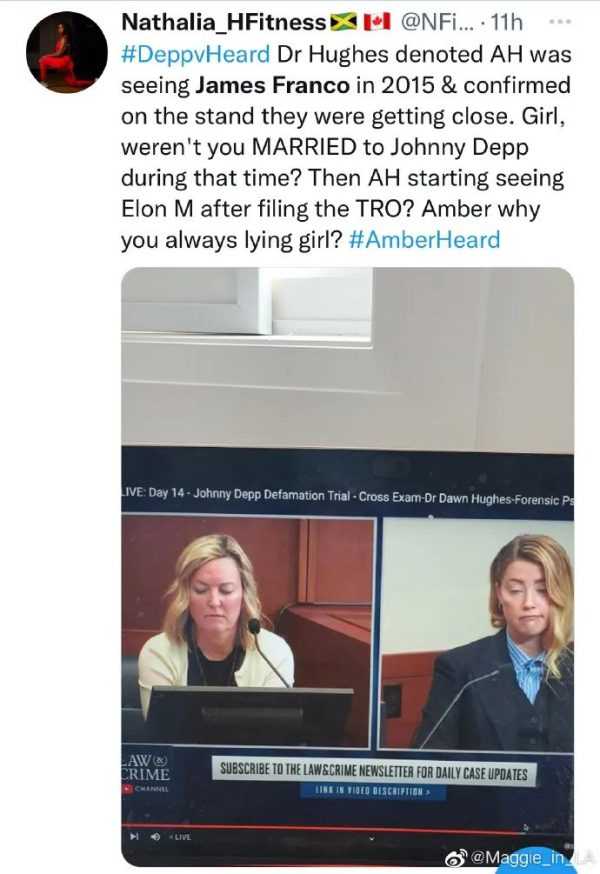Open Nathalia_HFitness profile picture
The width and height of the screenshot is (600, 874).
[x=66, y=52]
